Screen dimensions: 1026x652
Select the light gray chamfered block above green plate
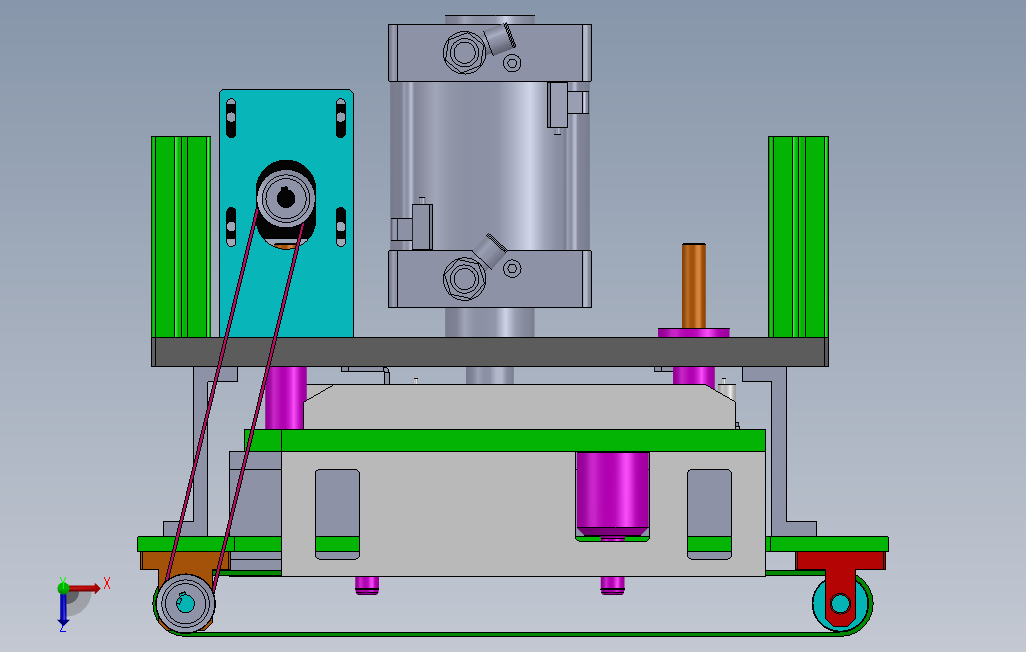click(x=520, y=407)
